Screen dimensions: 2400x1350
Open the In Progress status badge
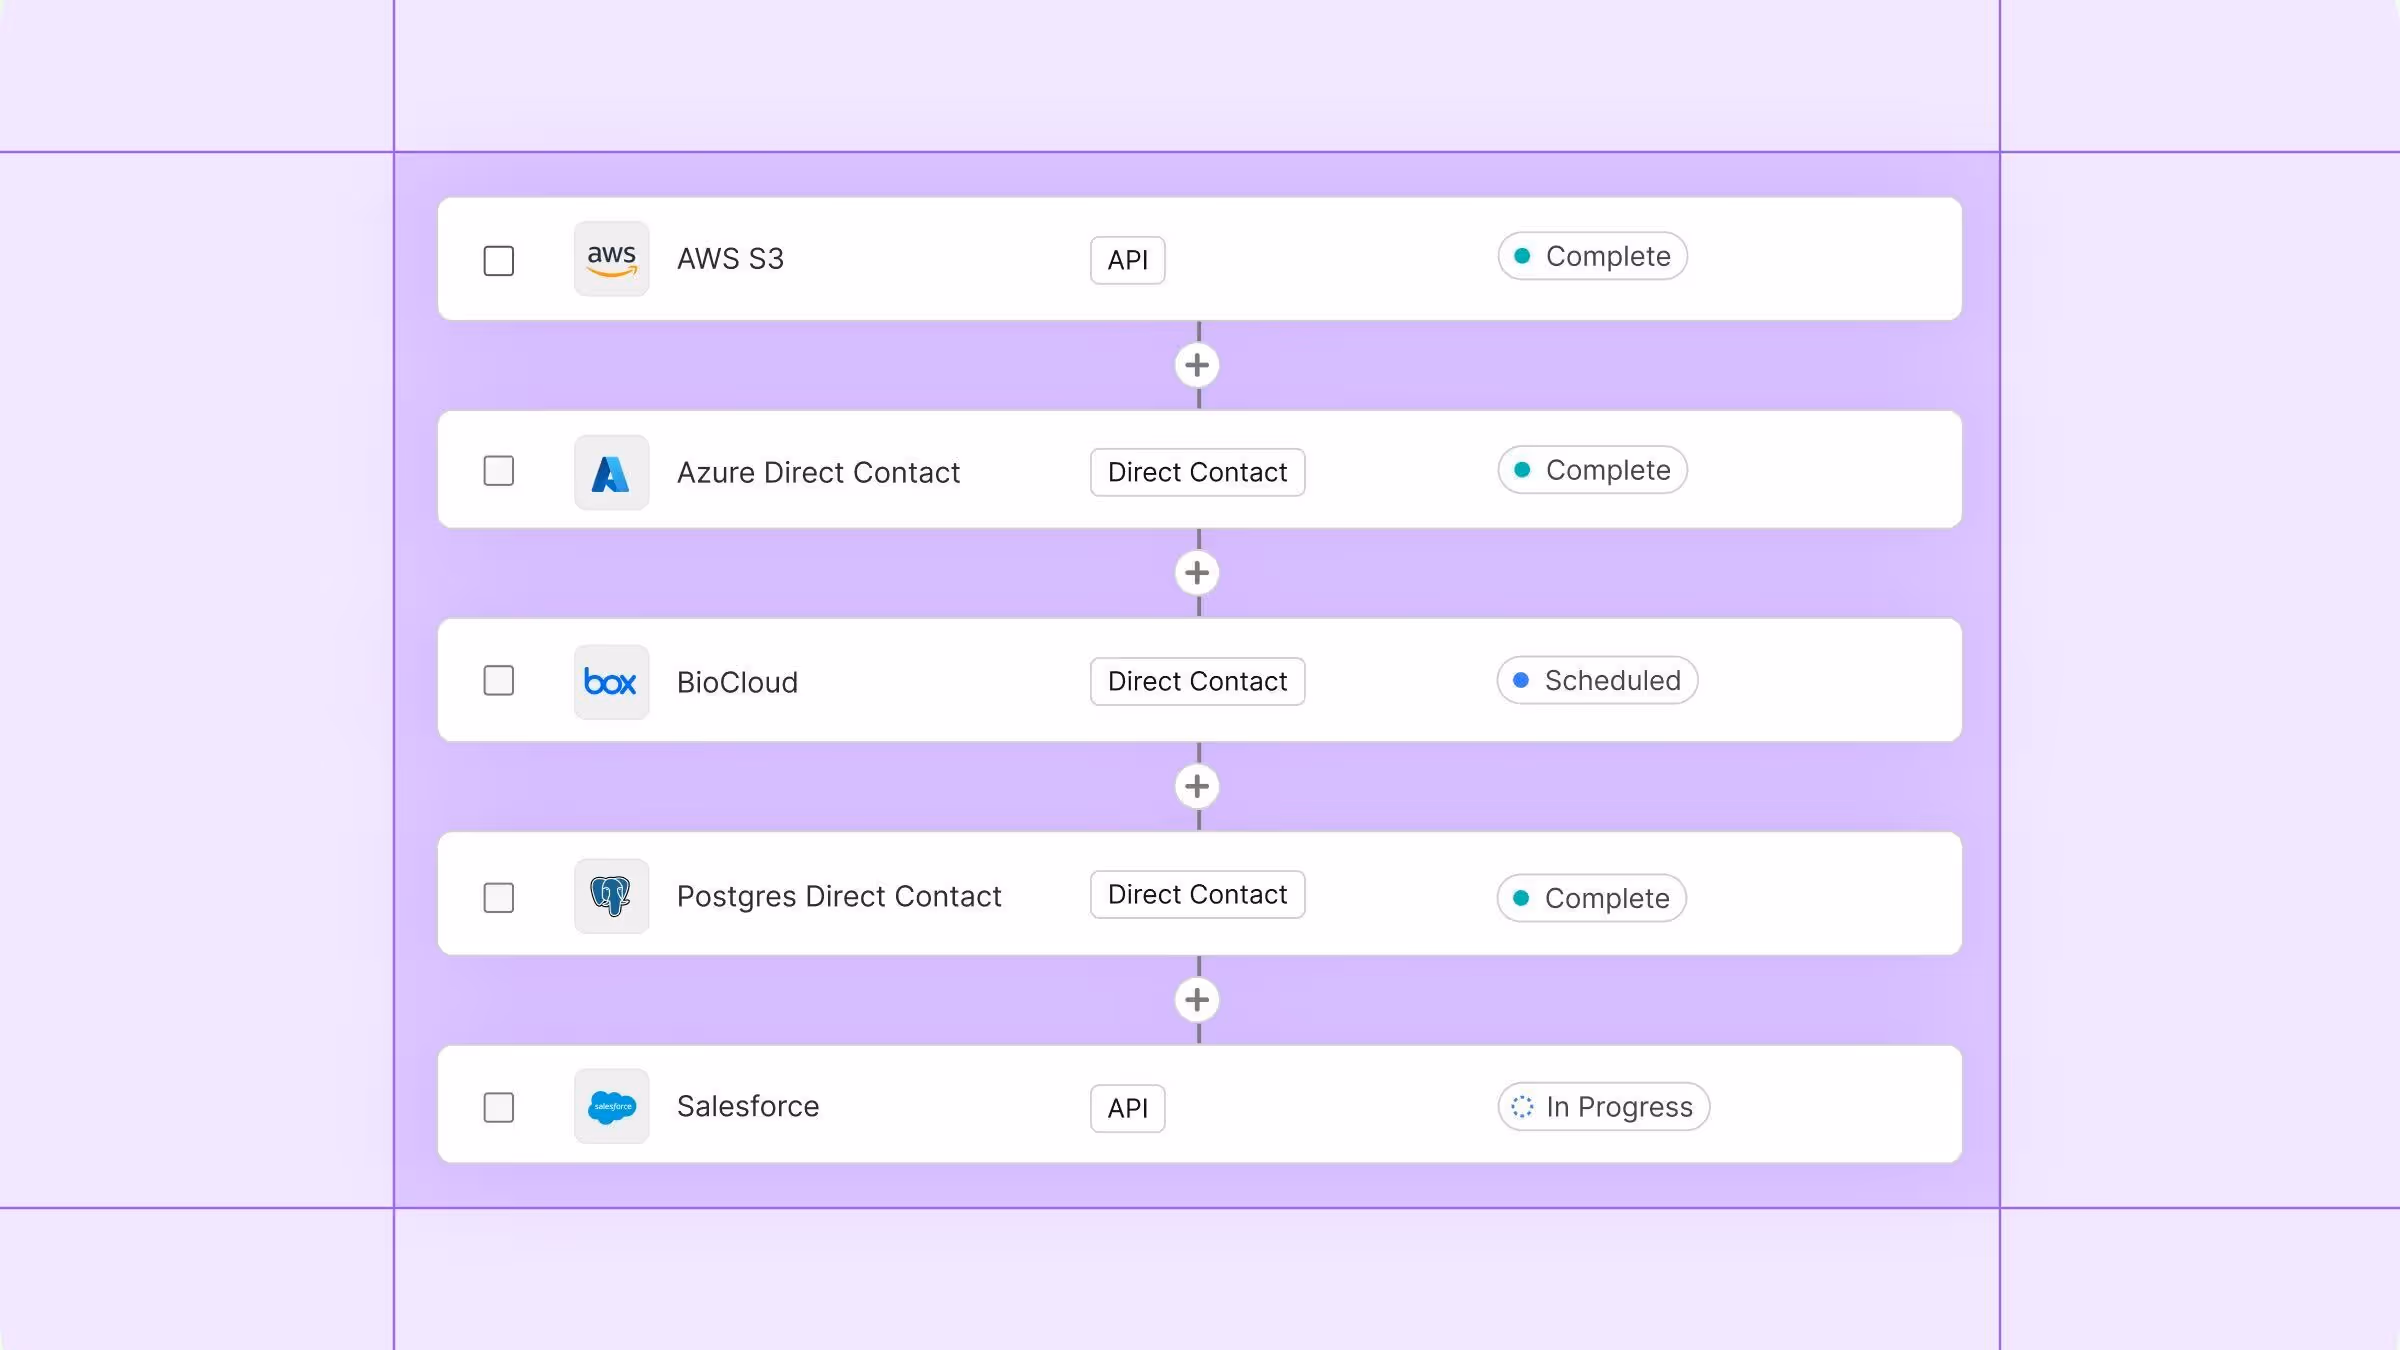[1603, 1107]
